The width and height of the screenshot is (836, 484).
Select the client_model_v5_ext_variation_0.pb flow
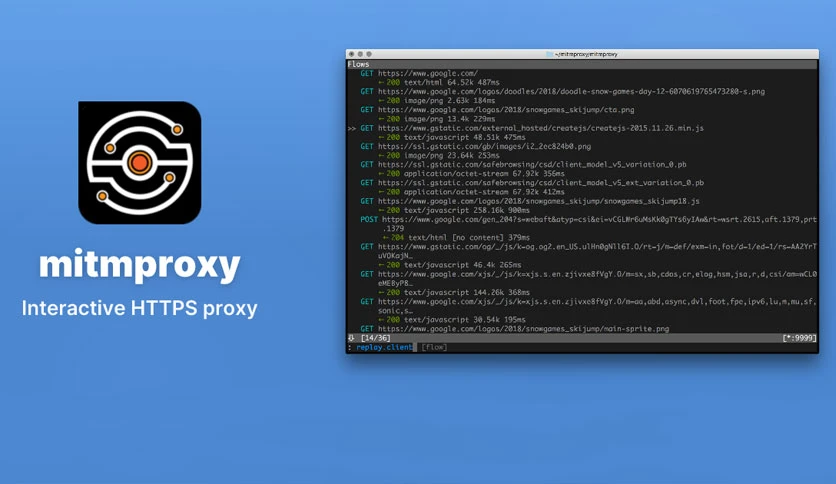(532, 183)
